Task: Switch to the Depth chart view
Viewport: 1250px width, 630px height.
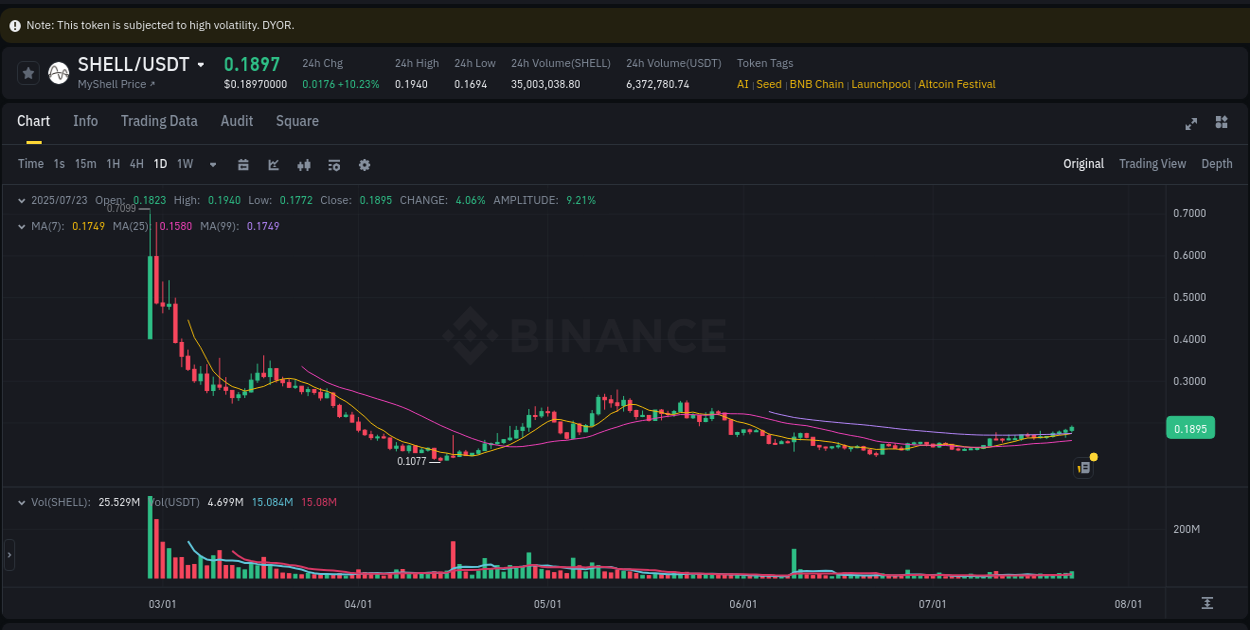Action: (1217, 163)
